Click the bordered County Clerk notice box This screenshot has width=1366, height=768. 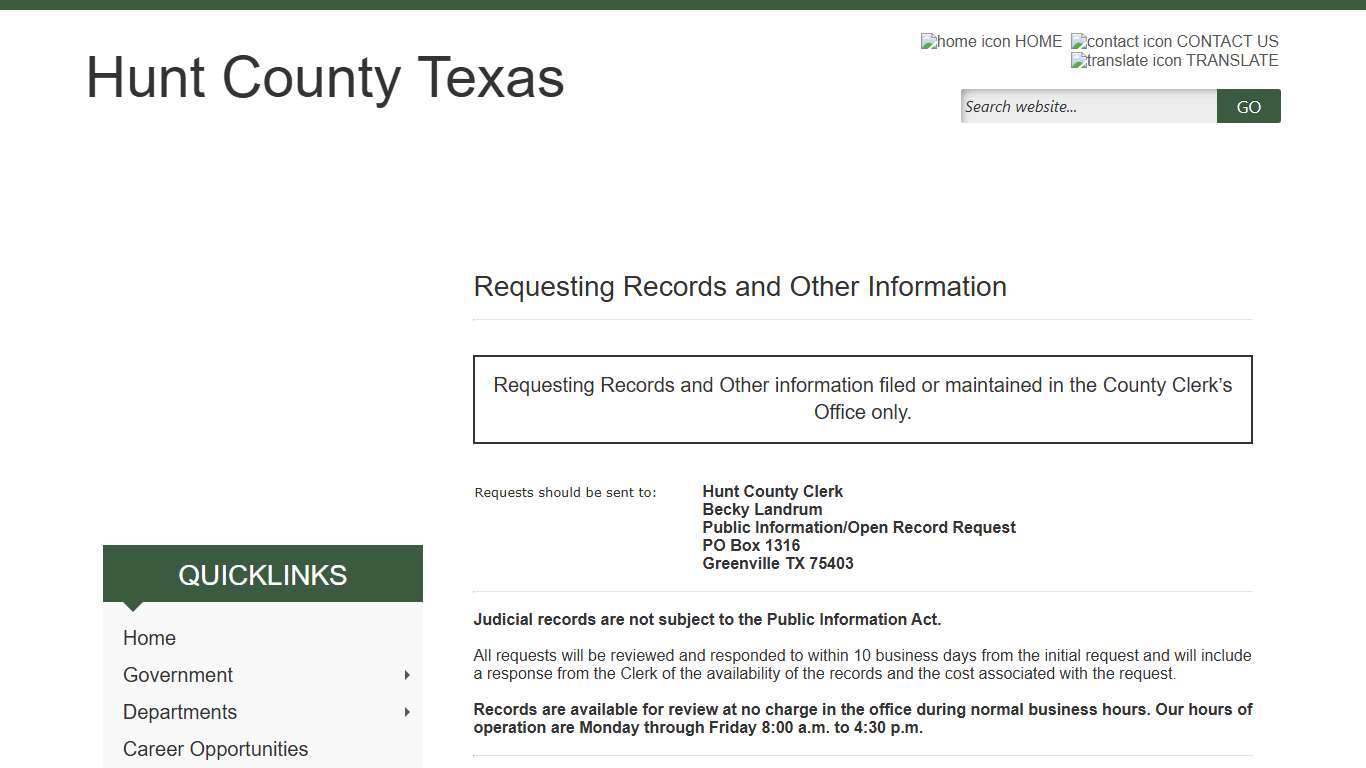[x=862, y=398]
